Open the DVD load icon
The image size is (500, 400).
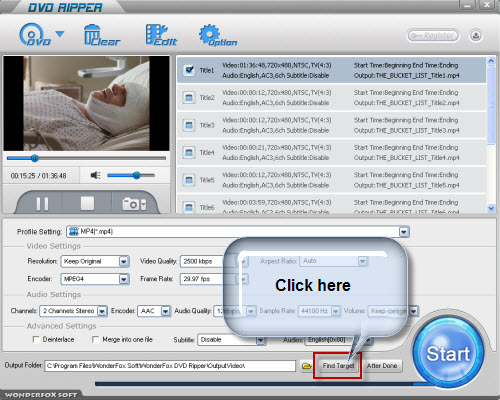[34, 35]
